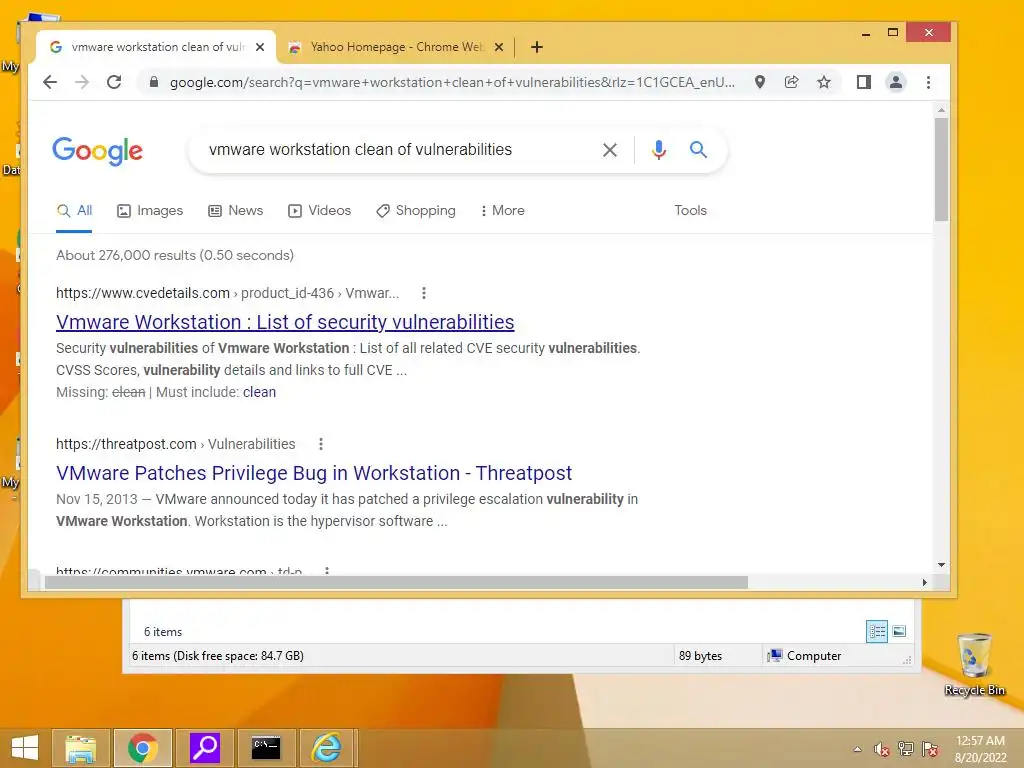Click '89 bytes' in Explorer status bar
This screenshot has width=1024, height=768.
click(700, 656)
